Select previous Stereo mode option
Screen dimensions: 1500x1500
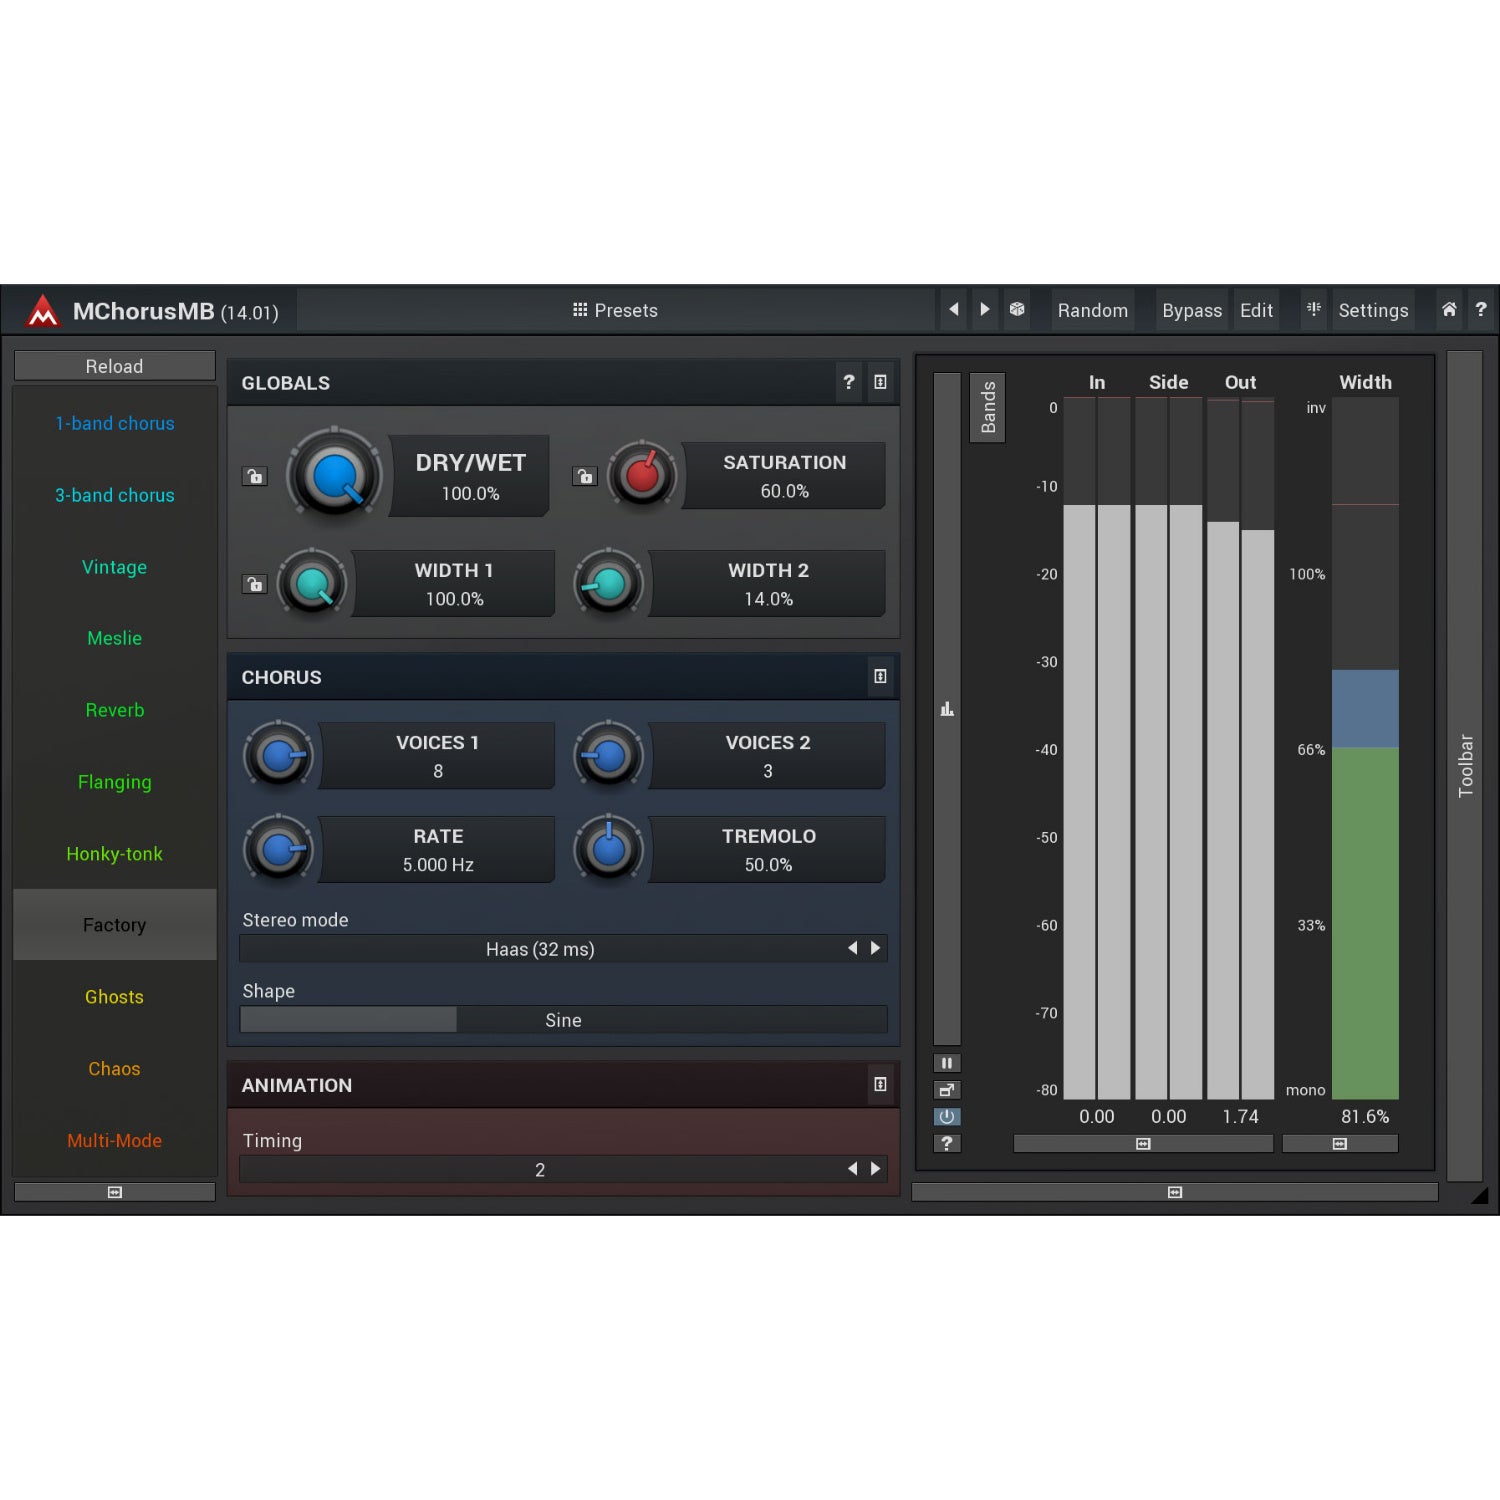tap(852, 948)
